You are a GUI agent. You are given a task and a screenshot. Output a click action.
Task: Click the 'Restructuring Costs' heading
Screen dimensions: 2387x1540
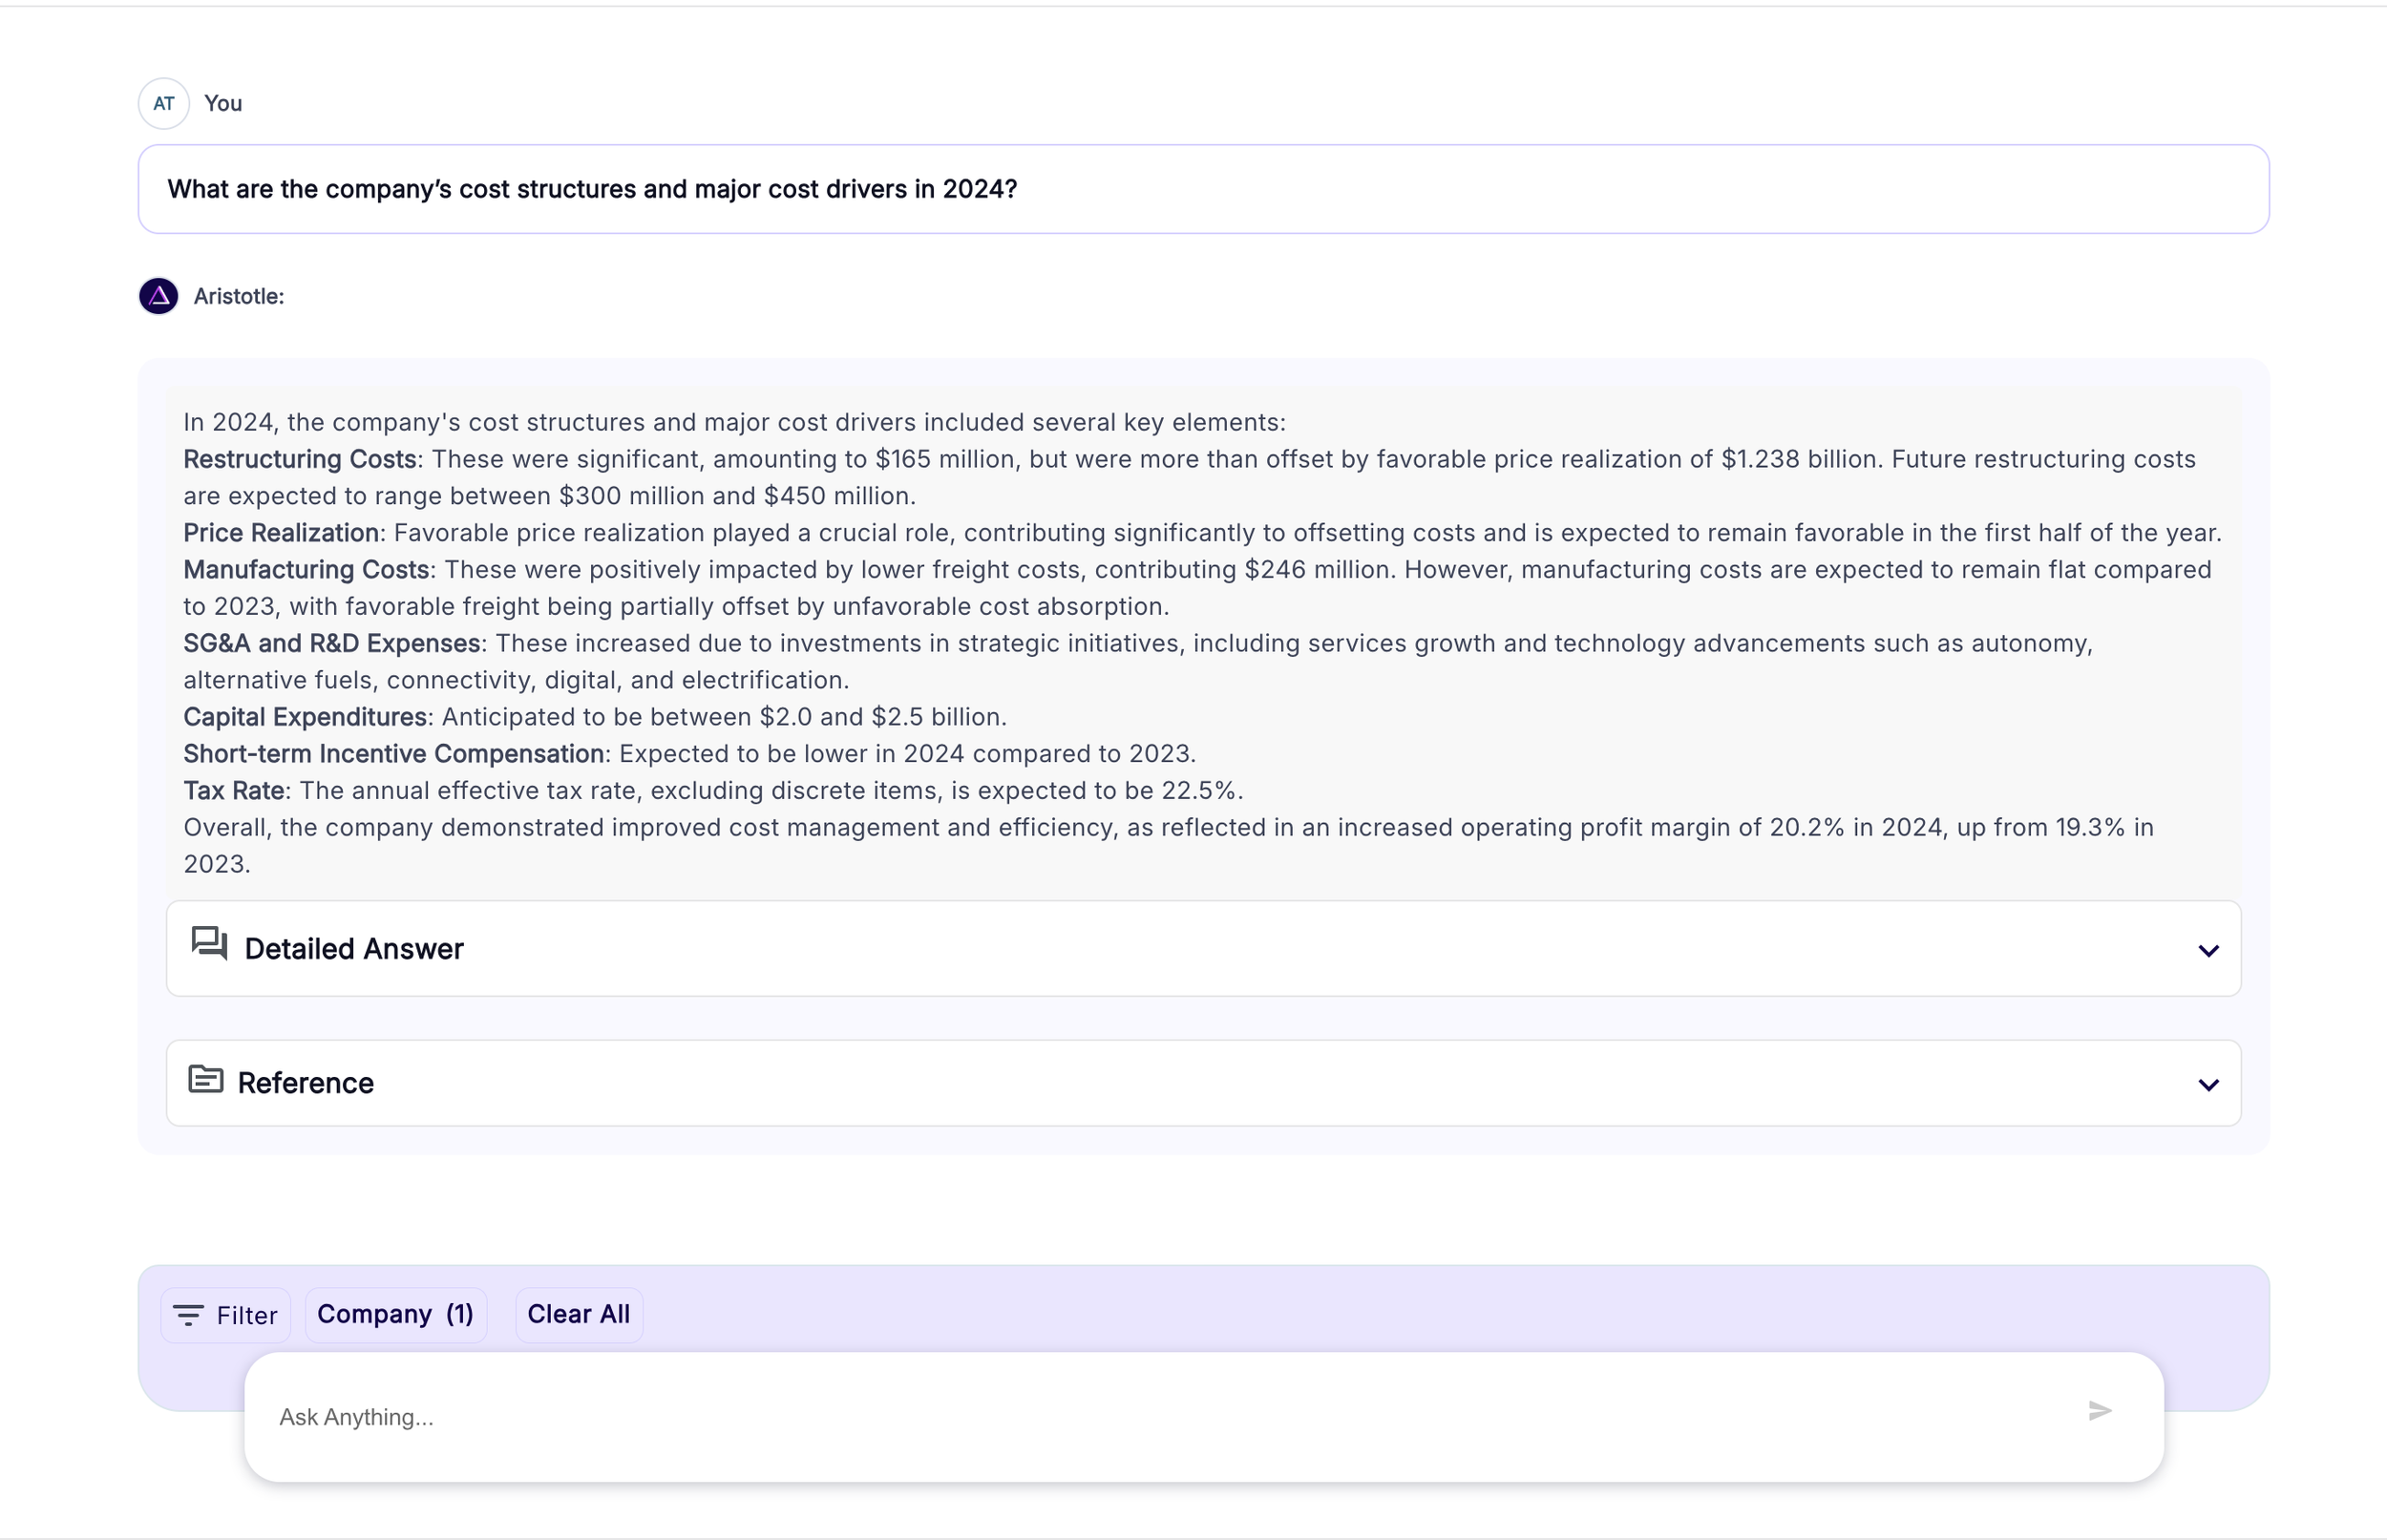coord(300,459)
